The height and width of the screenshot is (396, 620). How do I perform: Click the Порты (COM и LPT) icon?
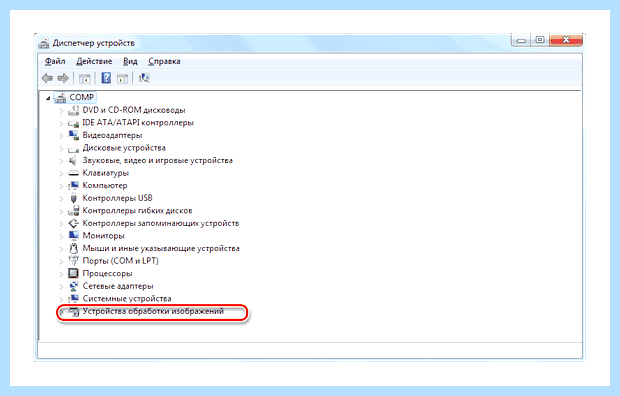[x=74, y=261]
